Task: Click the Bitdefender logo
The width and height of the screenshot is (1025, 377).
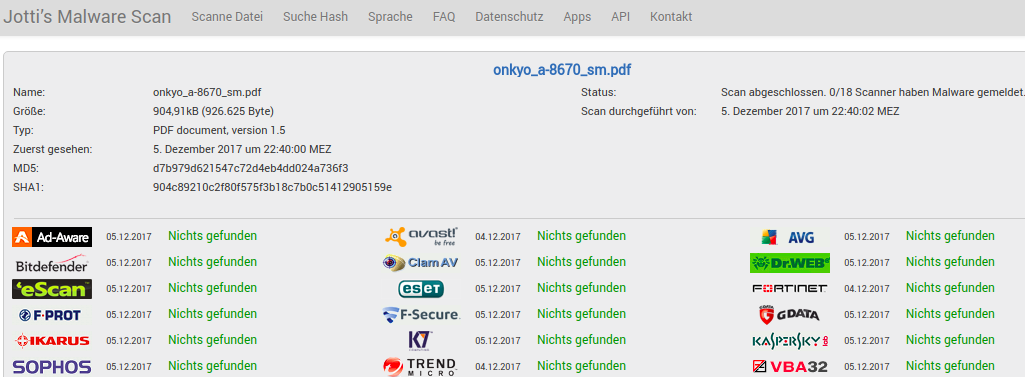Action: pyautogui.click(x=52, y=263)
